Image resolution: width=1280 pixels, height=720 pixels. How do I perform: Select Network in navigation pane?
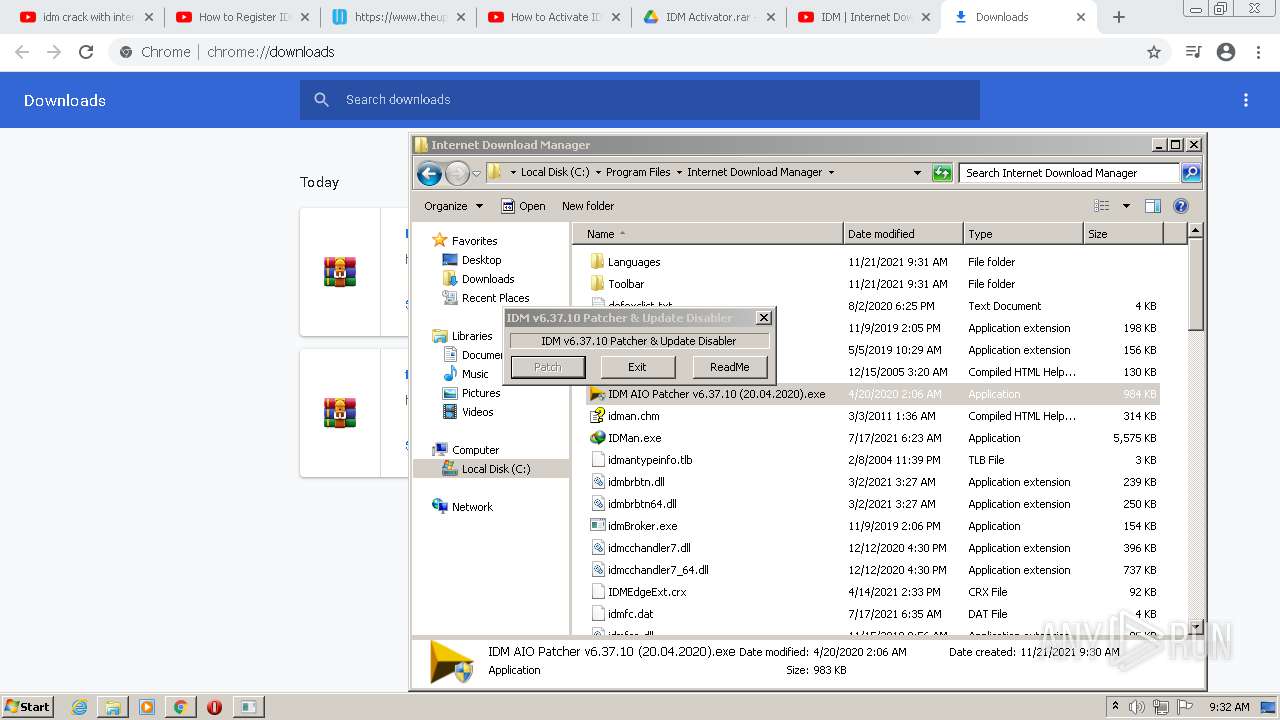pyautogui.click(x=472, y=507)
